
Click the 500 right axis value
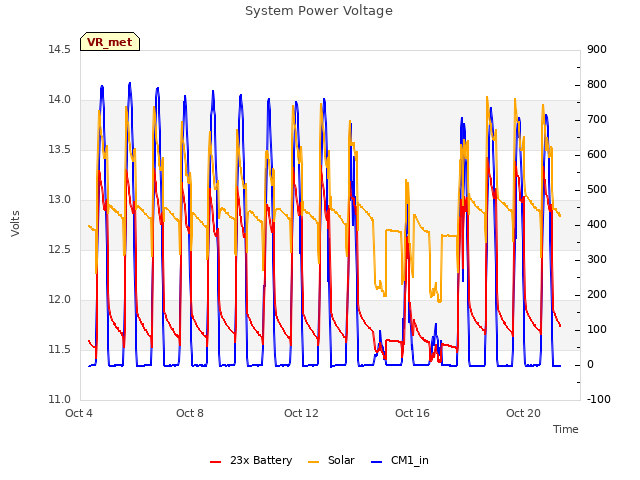tap(597, 190)
